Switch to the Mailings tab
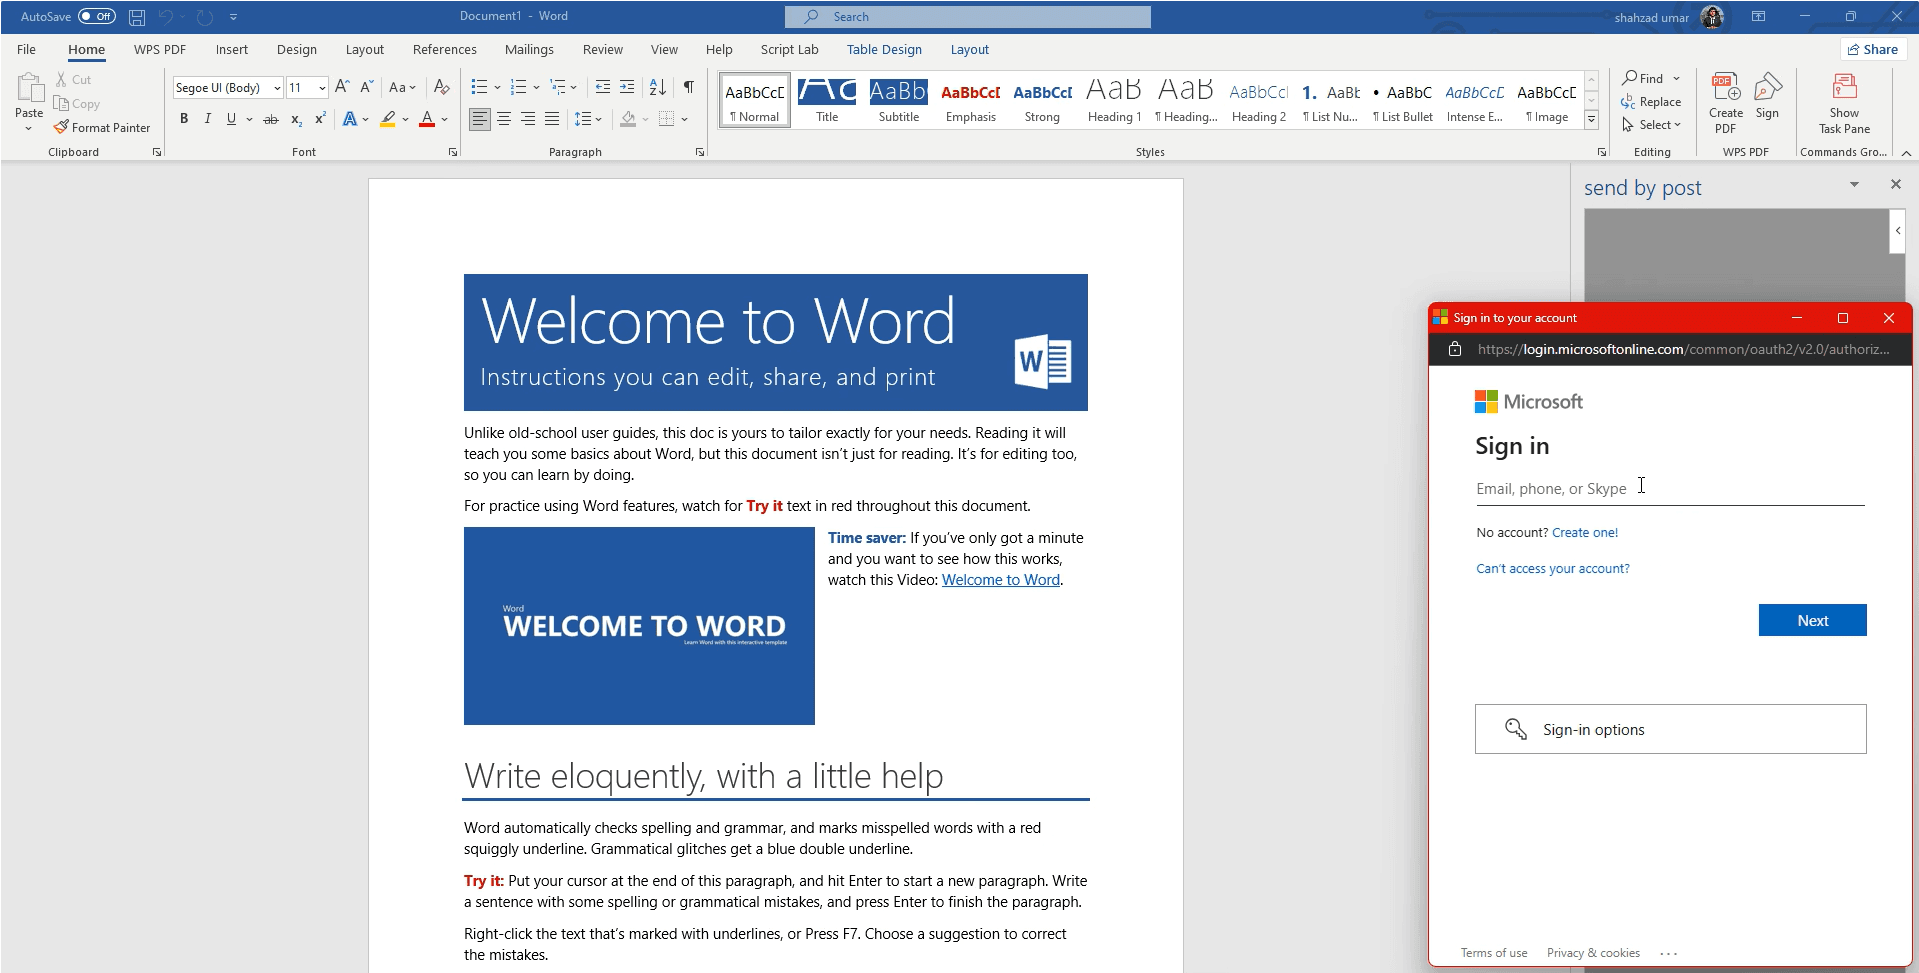1919x973 pixels. click(x=529, y=49)
